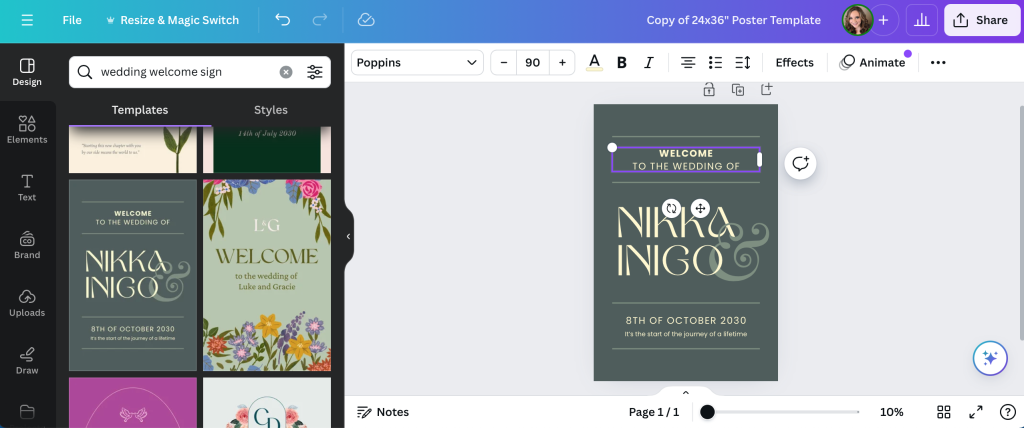Select the floral monogram CD template
1024x428 pixels.
267,403
